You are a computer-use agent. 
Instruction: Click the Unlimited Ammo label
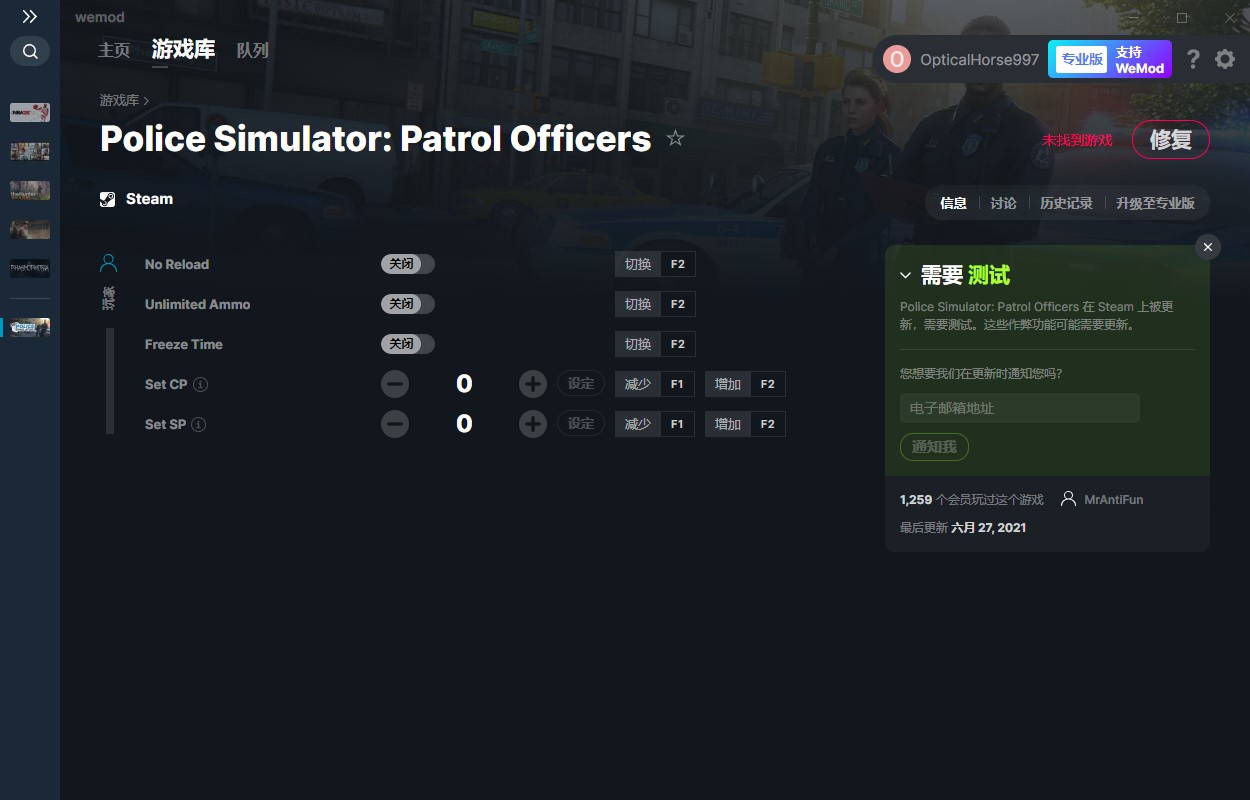pos(198,304)
